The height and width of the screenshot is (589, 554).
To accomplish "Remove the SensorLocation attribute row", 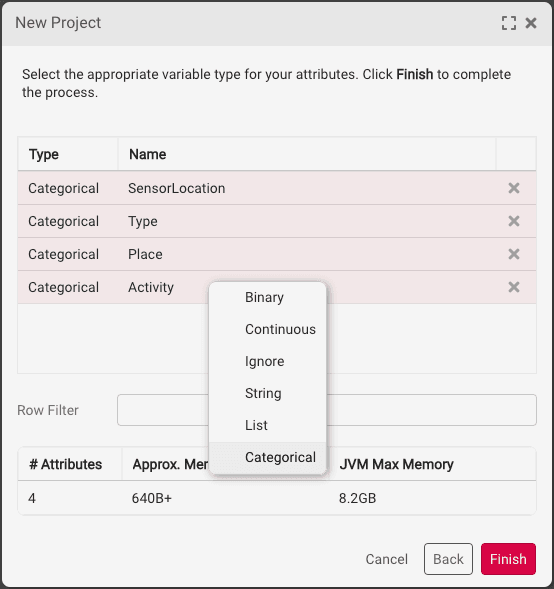I will [513, 188].
